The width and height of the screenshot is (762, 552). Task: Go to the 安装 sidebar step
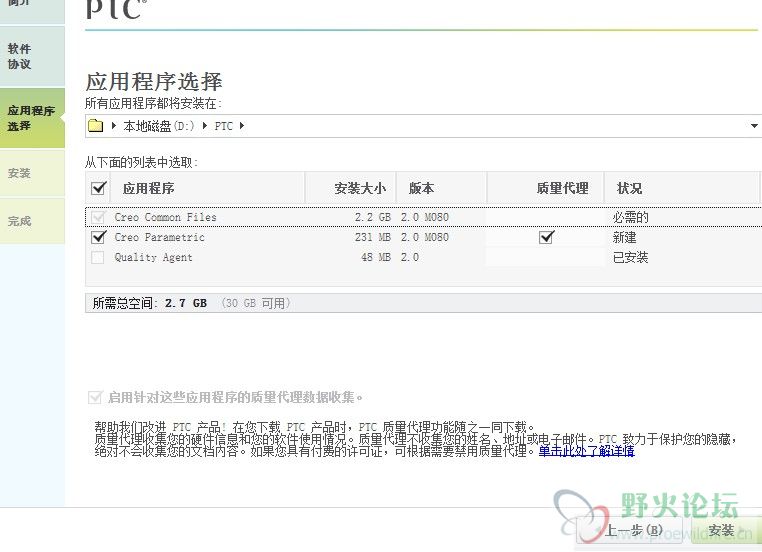pos(32,173)
